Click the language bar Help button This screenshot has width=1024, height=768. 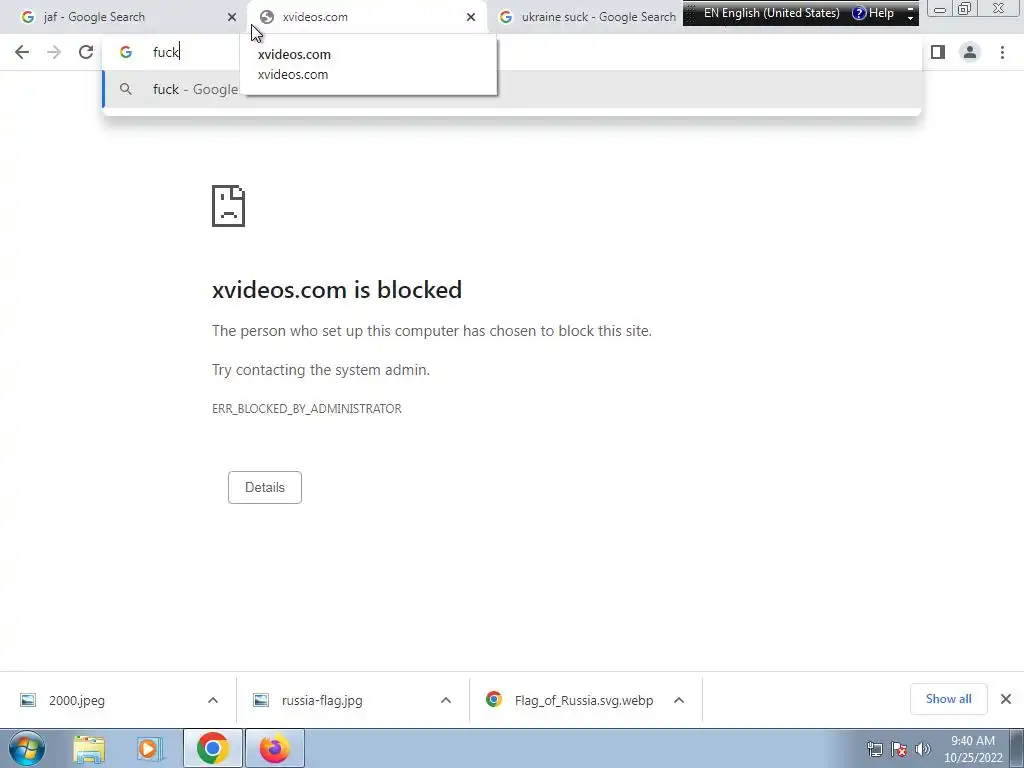874,13
